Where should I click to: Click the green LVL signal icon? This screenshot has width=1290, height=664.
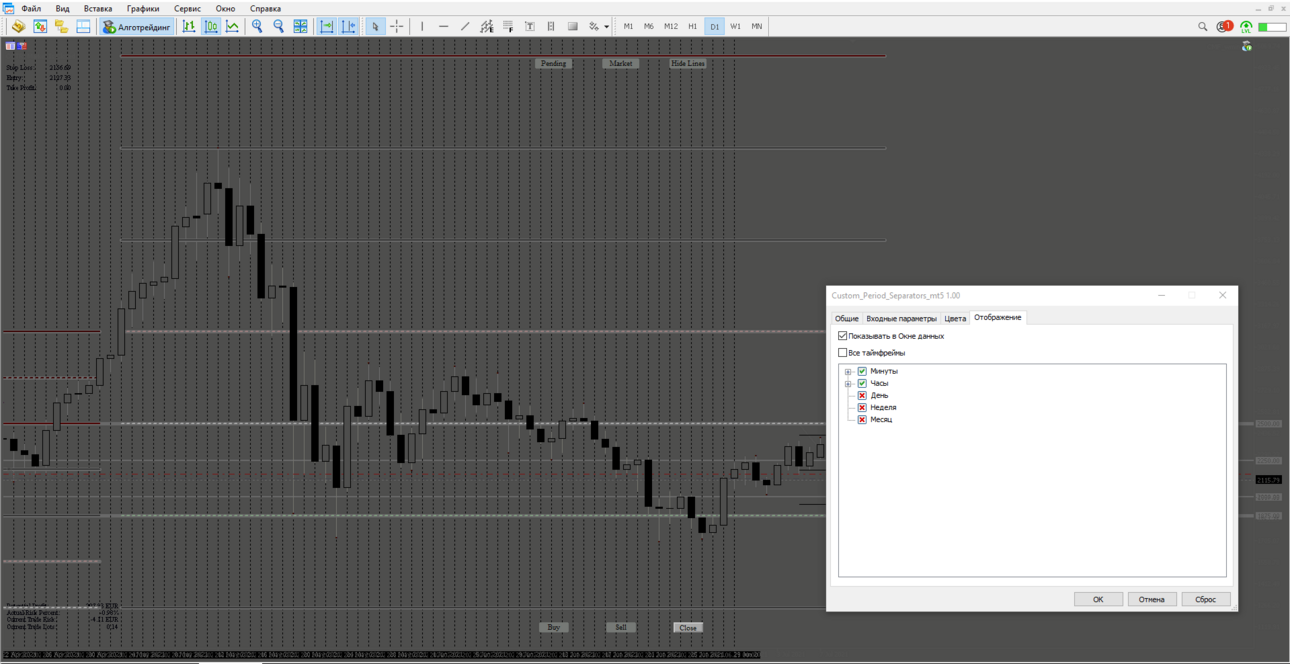click(1246, 27)
